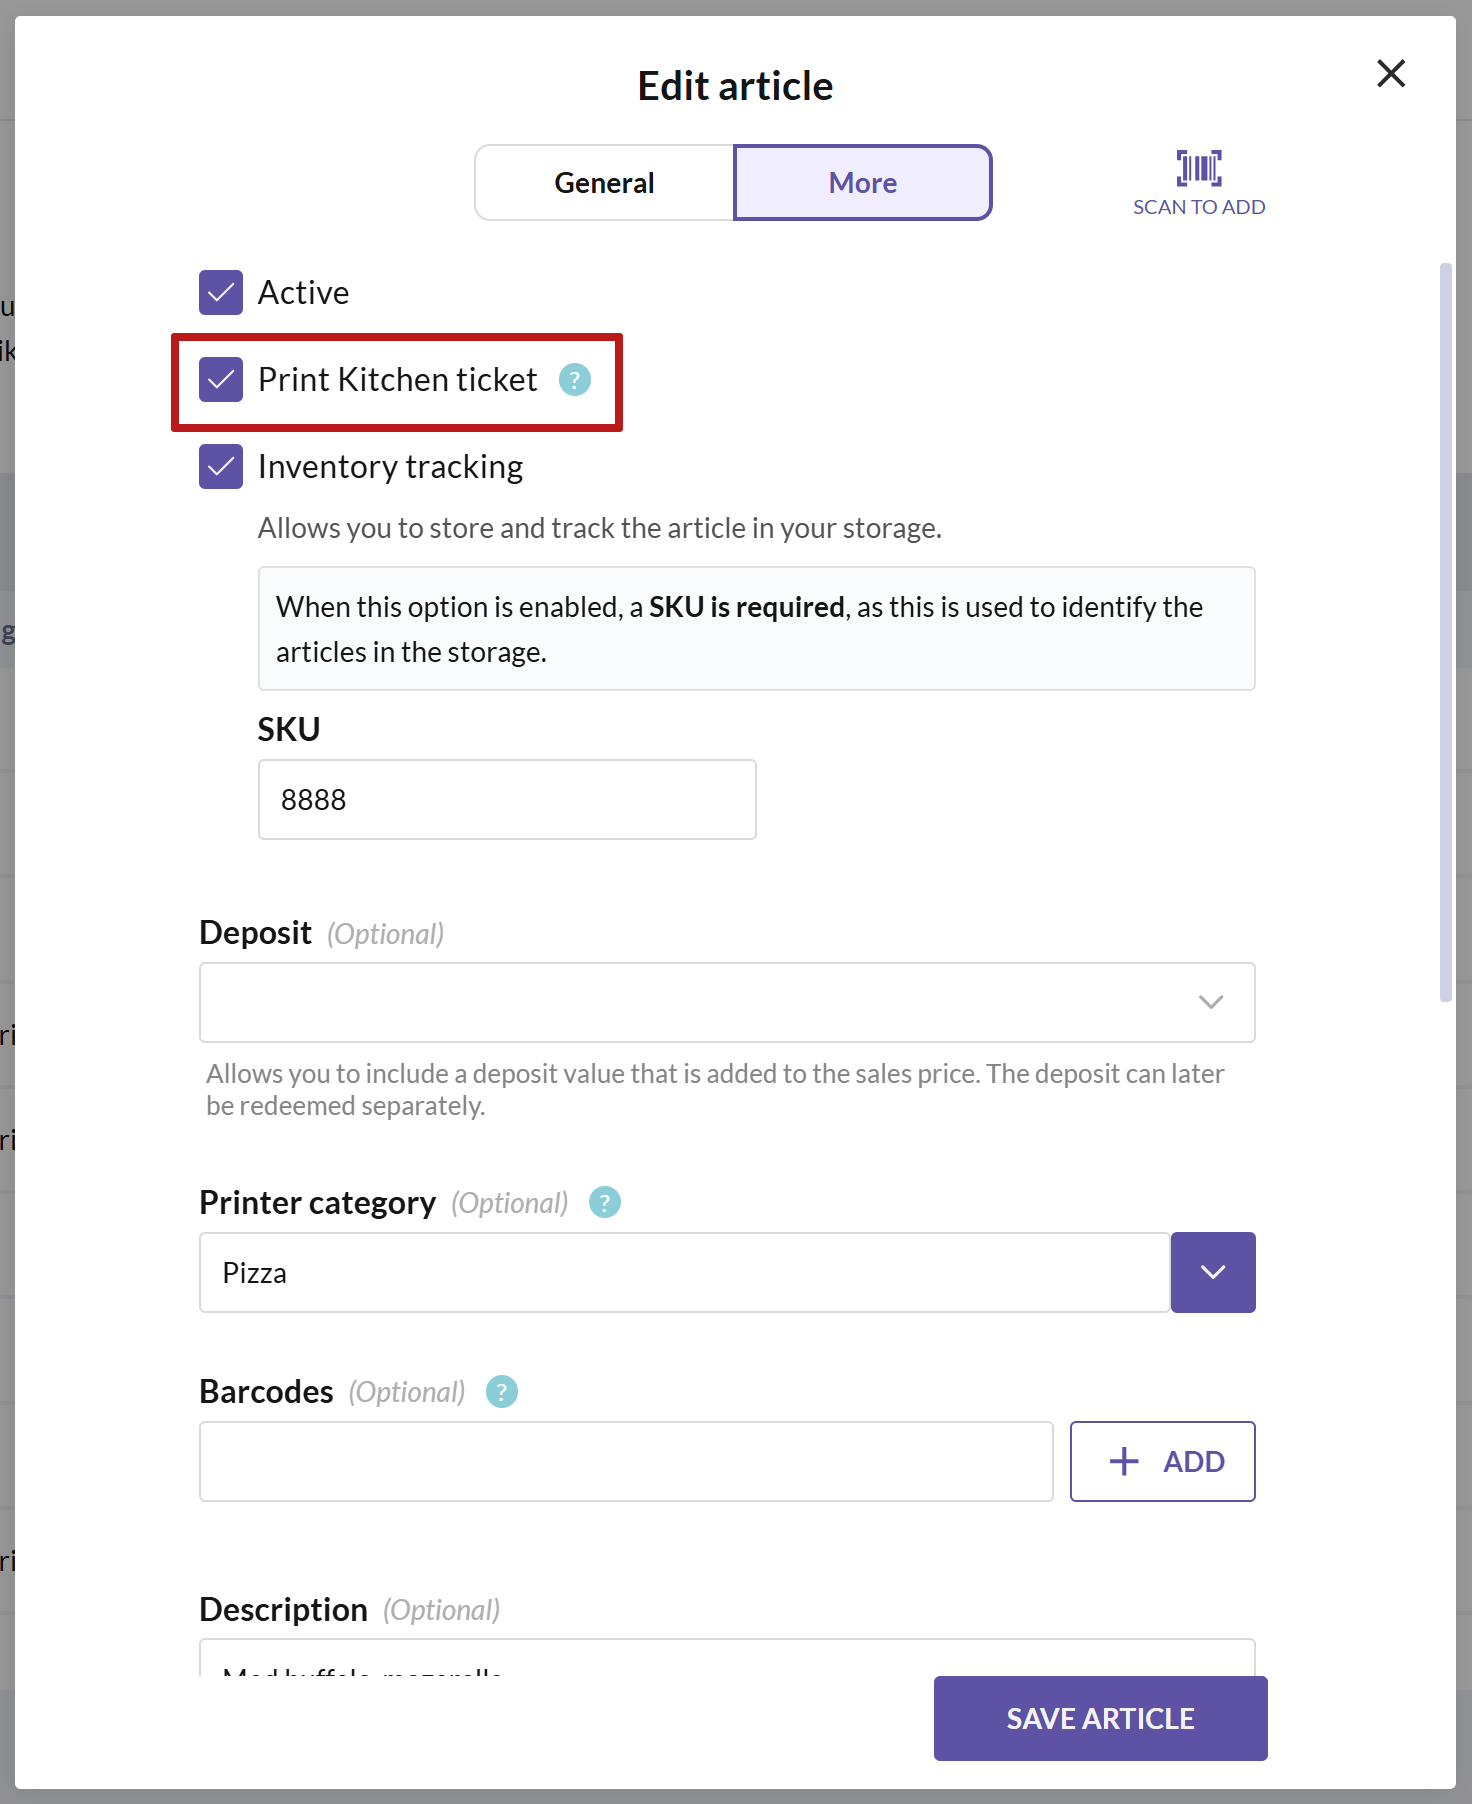The width and height of the screenshot is (1472, 1804).
Task: Close the Edit article dialog
Action: [1391, 73]
